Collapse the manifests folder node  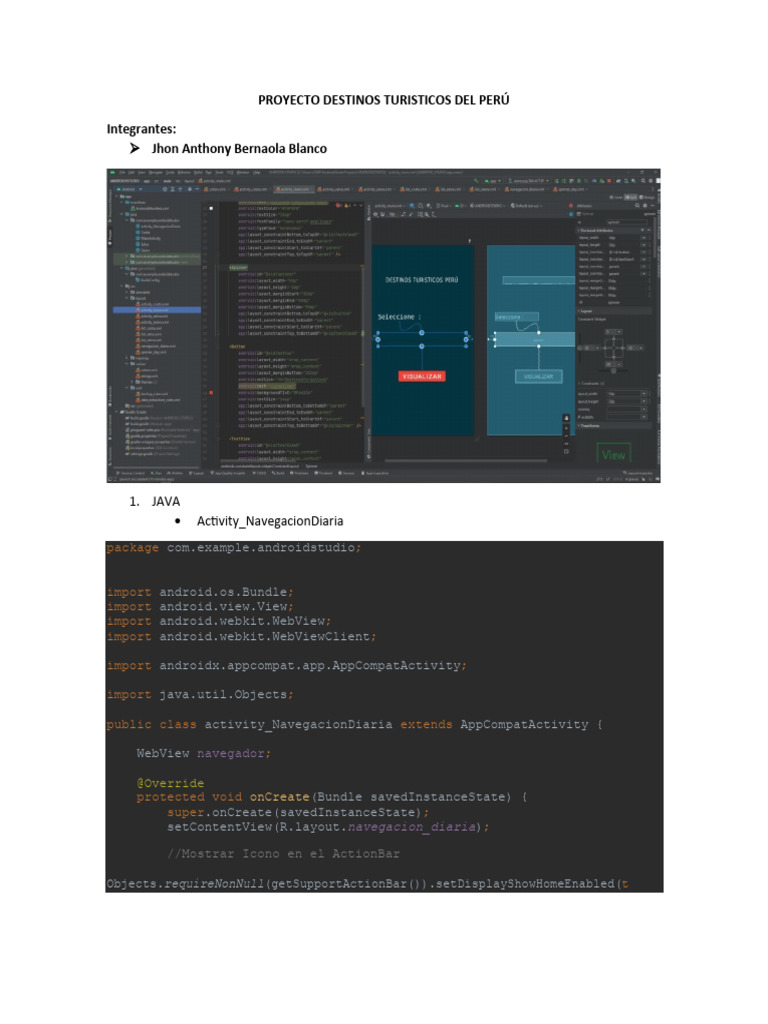click(x=121, y=202)
